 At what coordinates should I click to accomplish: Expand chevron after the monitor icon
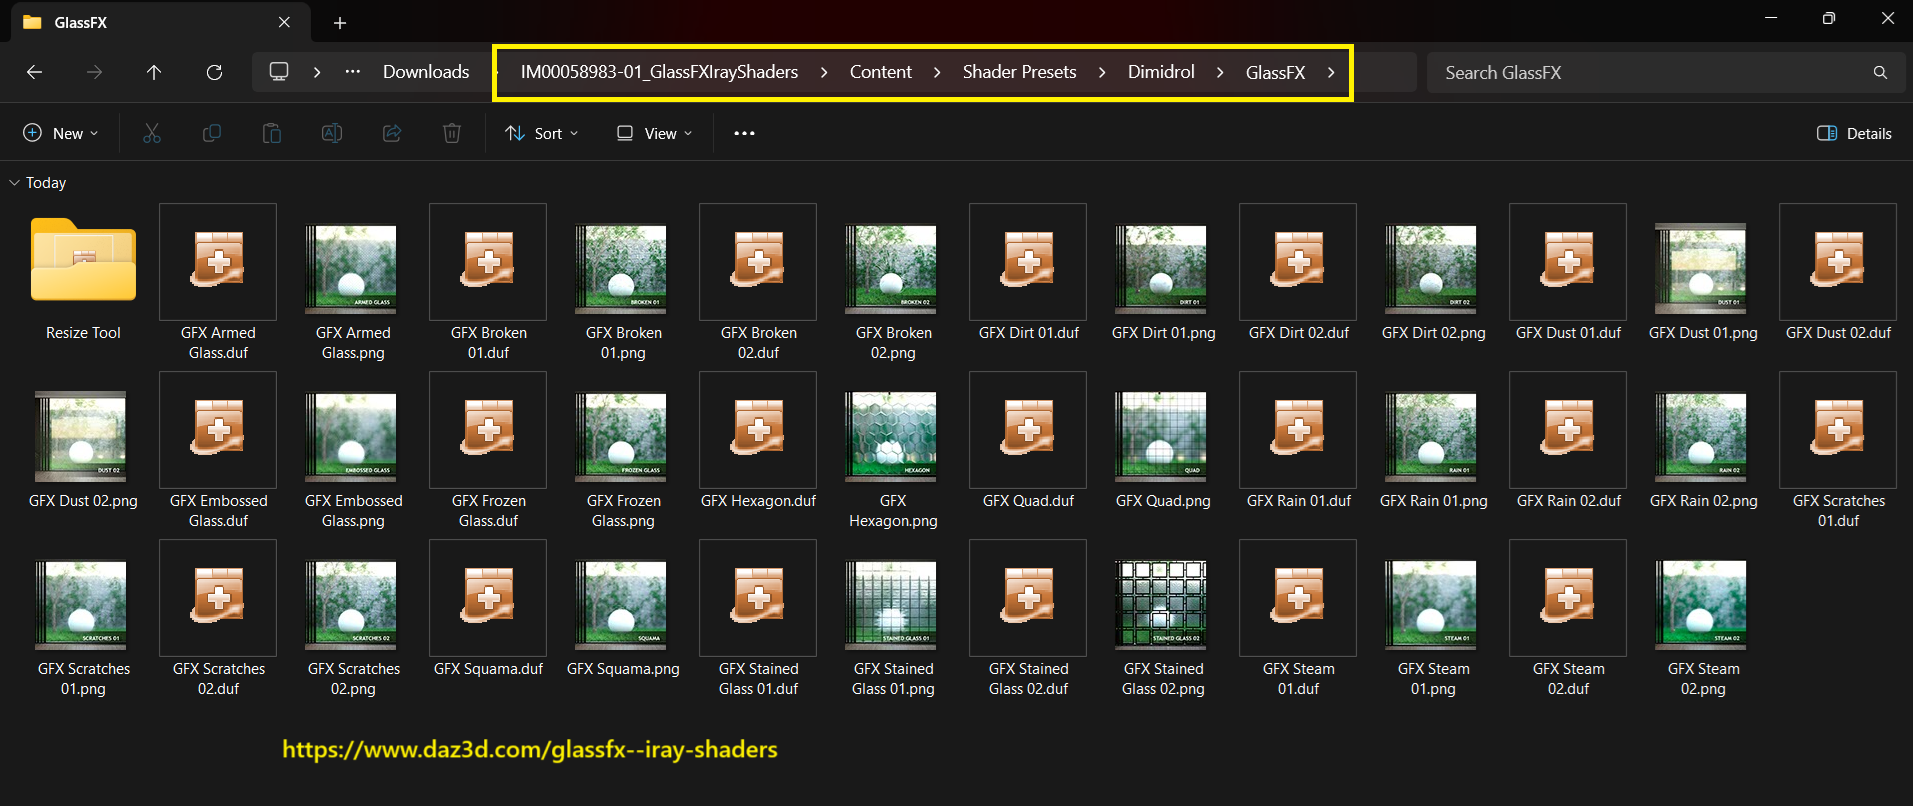(317, 72)
